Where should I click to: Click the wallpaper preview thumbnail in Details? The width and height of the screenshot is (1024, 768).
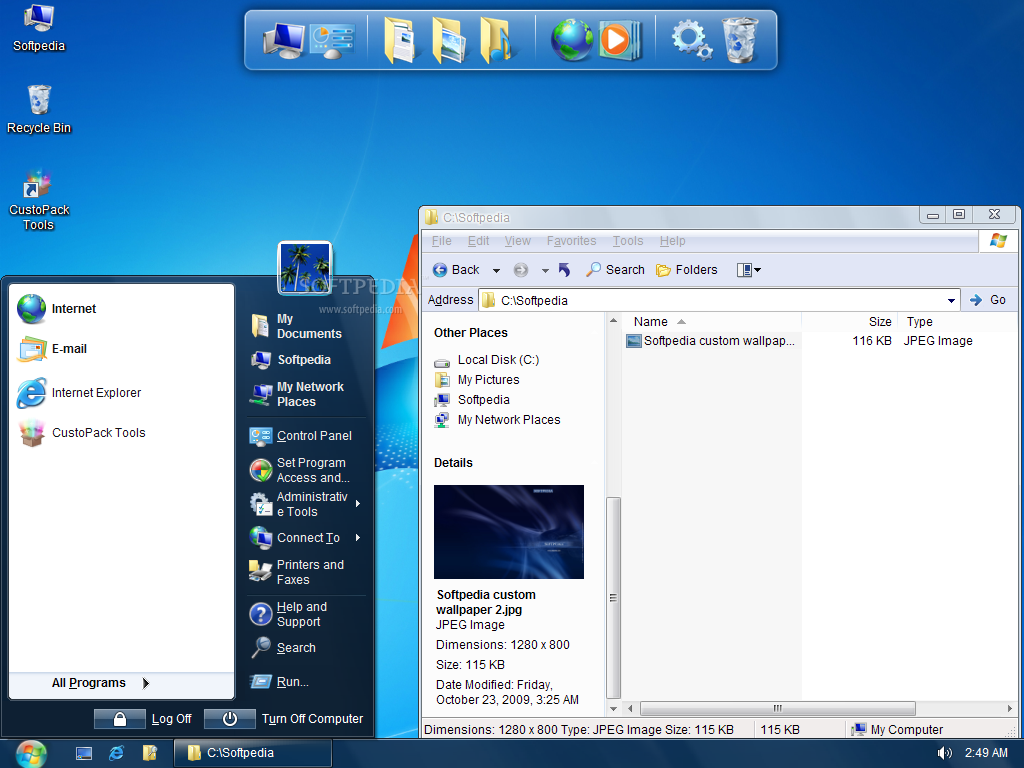(x=509, y=532)
